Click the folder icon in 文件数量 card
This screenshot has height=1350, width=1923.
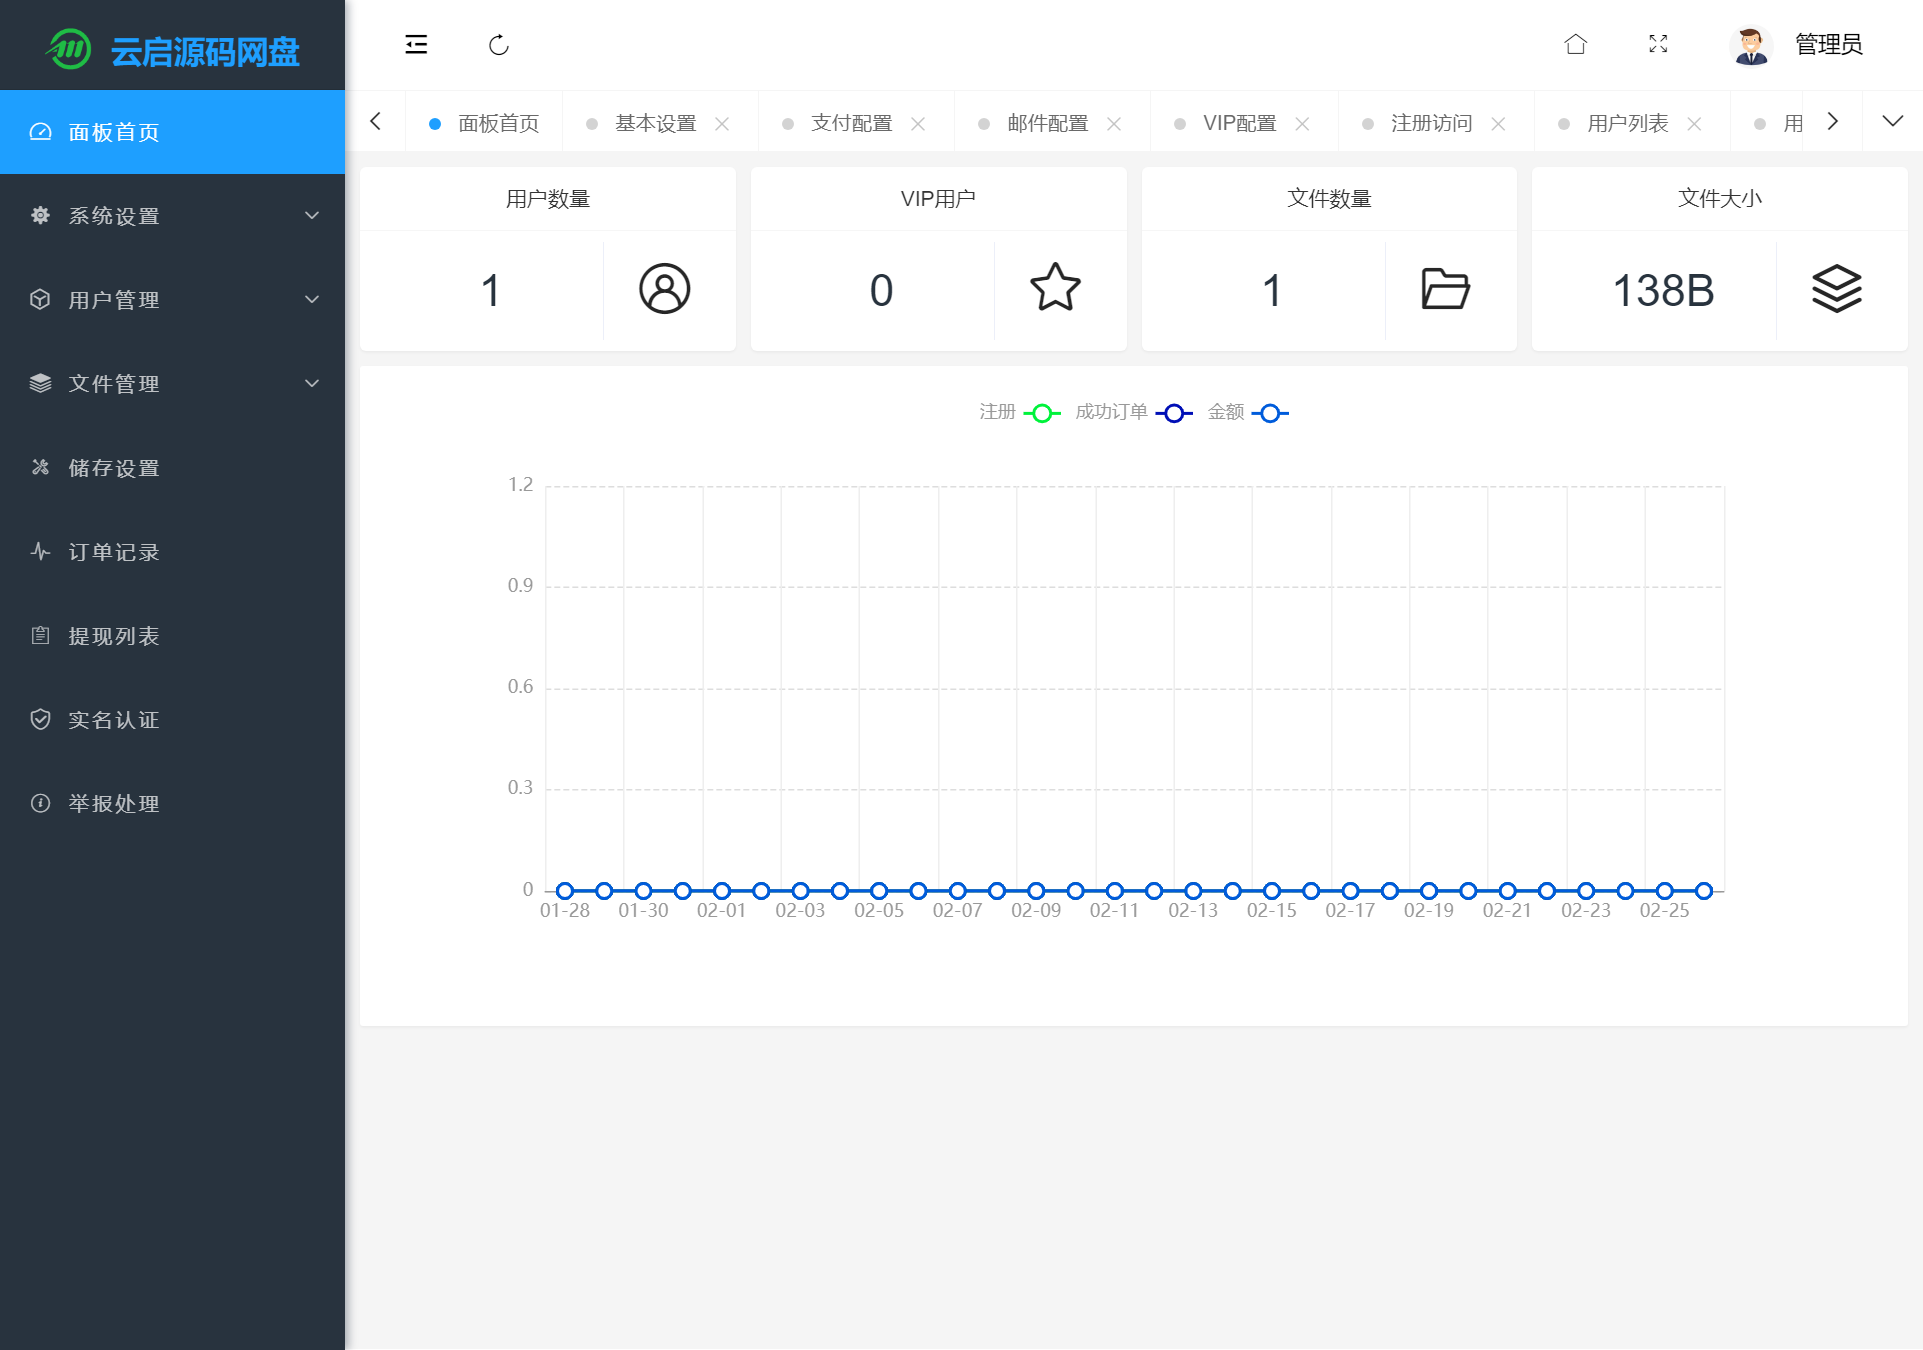1445,289
